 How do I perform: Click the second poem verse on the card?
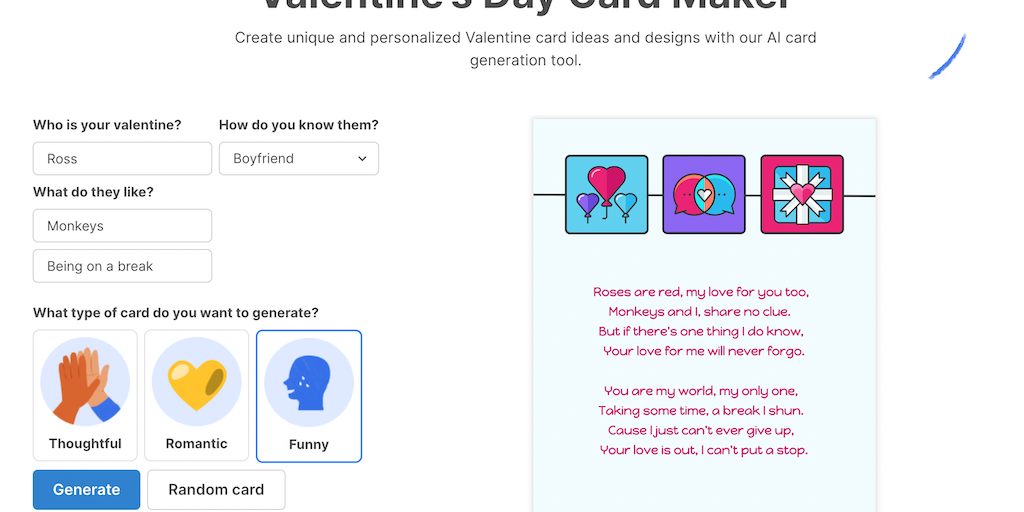pyautogui.click(x=702, y=420)
